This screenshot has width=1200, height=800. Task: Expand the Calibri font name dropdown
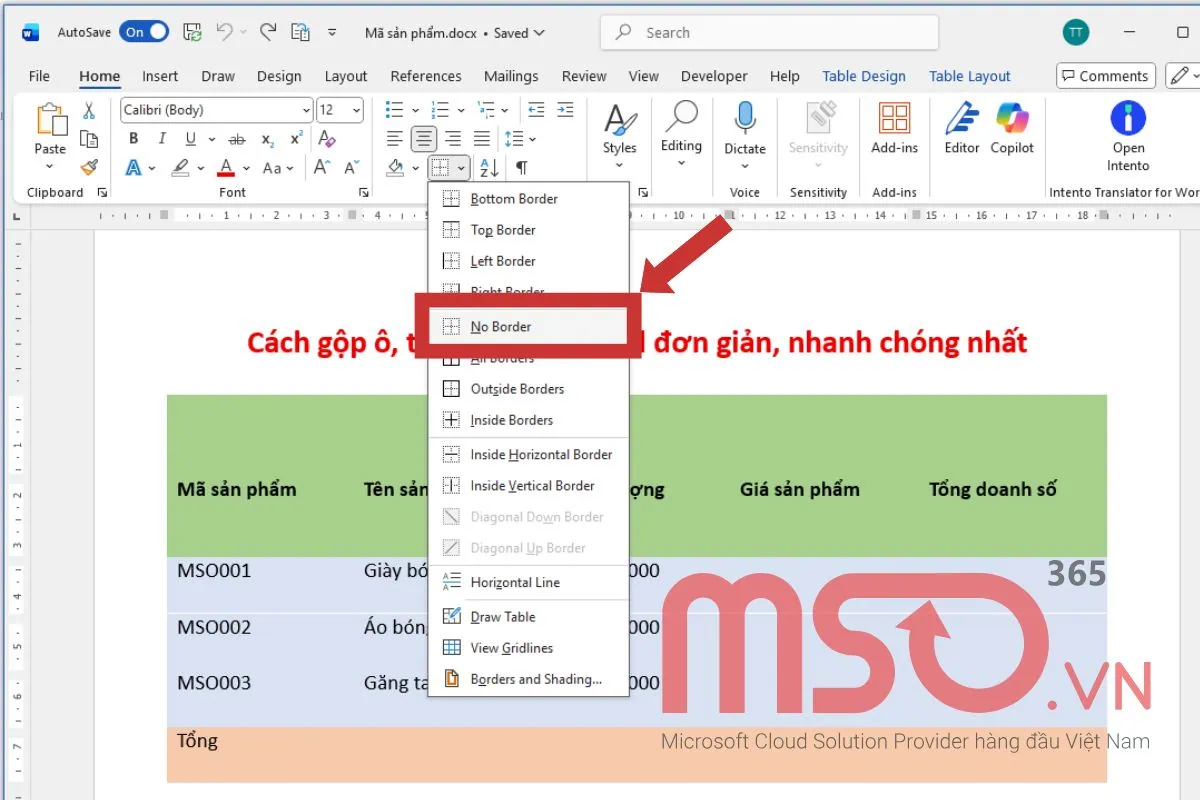point(307,110)
